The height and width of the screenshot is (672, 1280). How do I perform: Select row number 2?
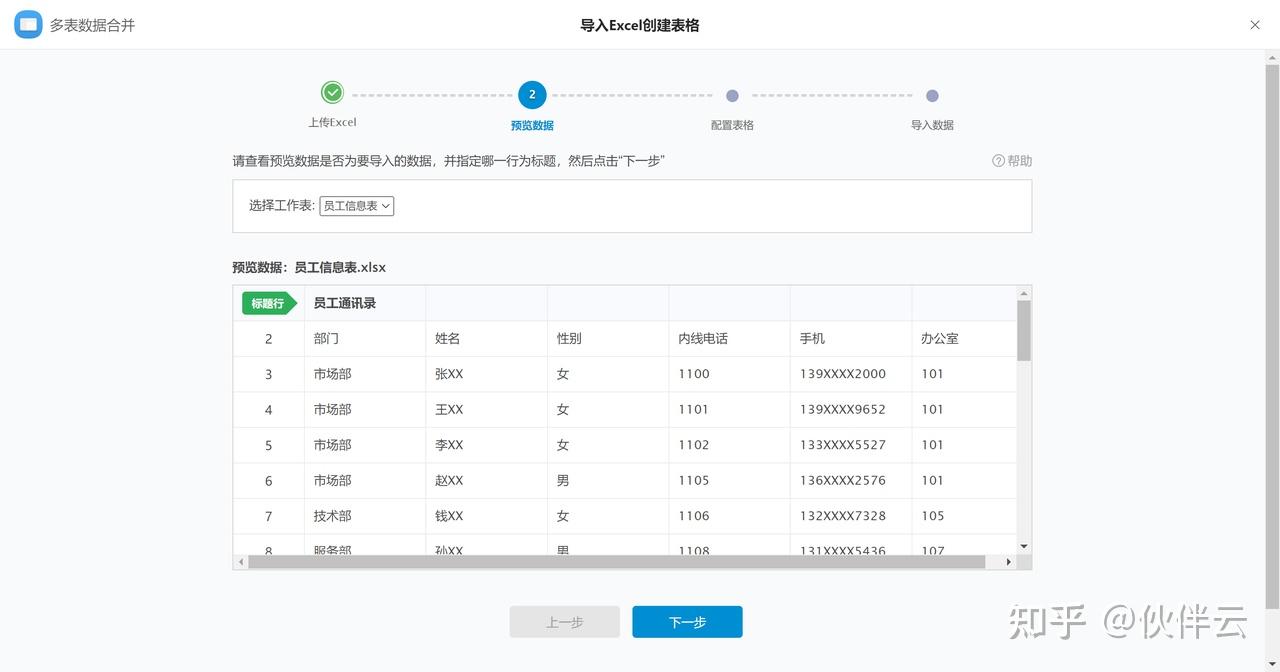pos(268,339)
